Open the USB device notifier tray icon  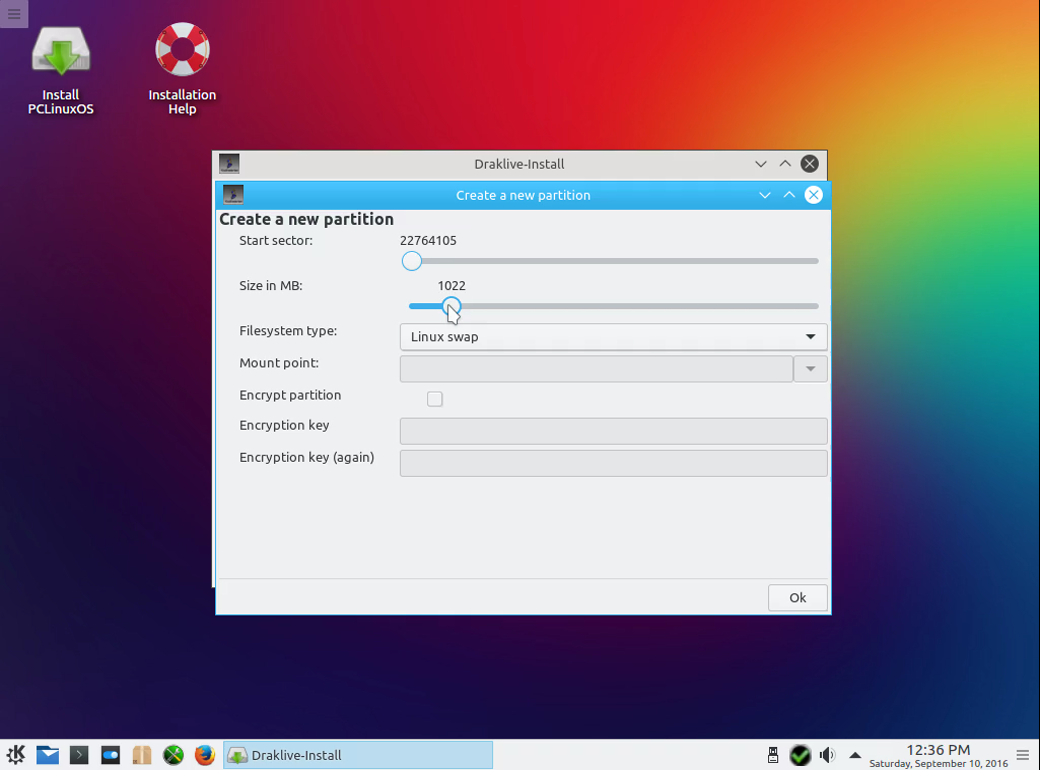[773, 755]
